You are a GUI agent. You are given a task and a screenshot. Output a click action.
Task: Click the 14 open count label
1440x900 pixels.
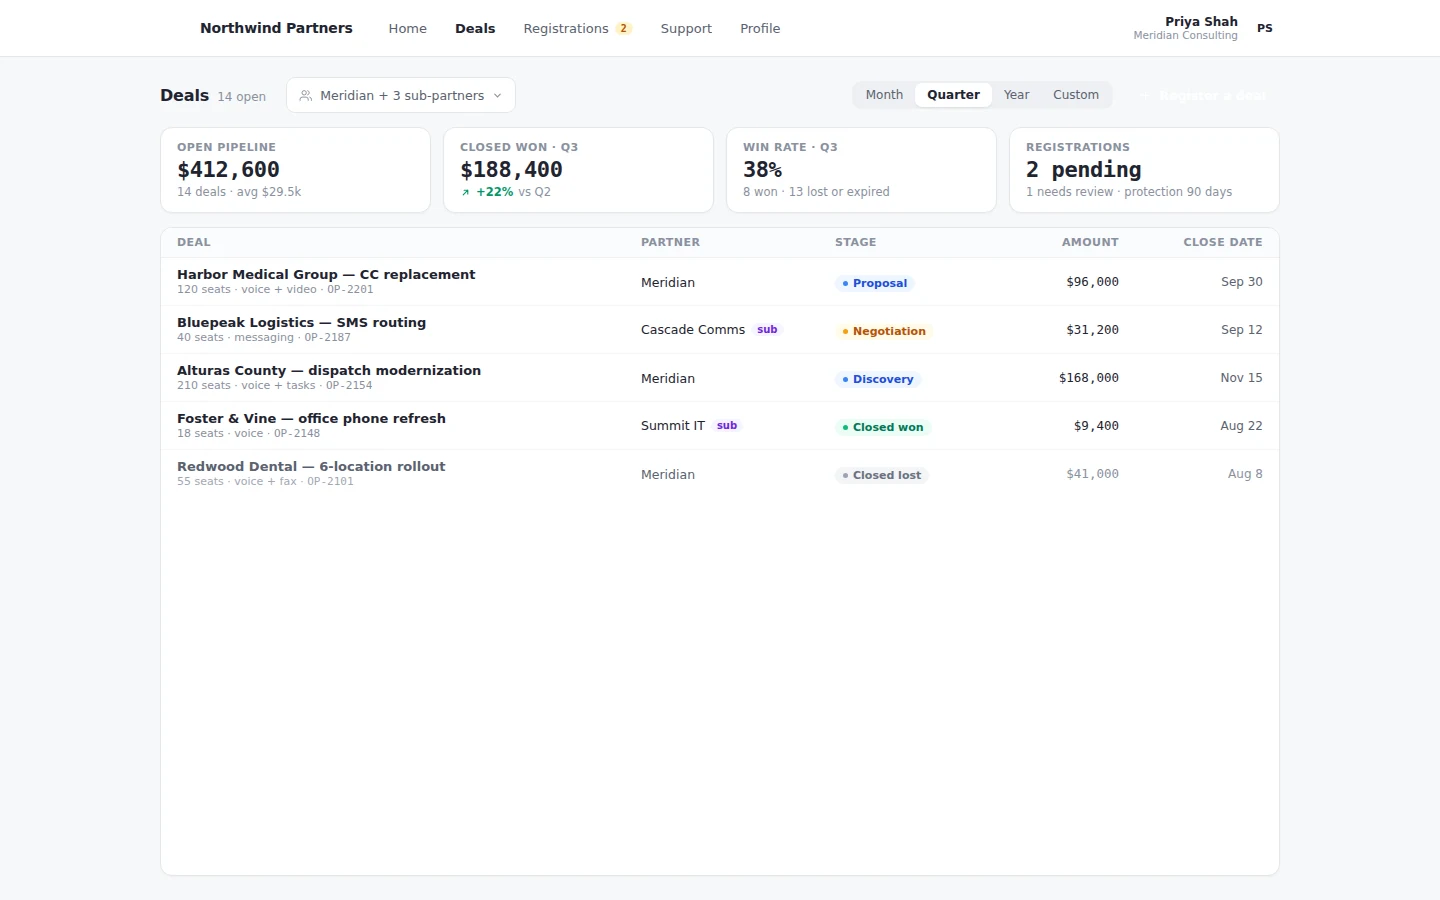click(x=242, y=97)
